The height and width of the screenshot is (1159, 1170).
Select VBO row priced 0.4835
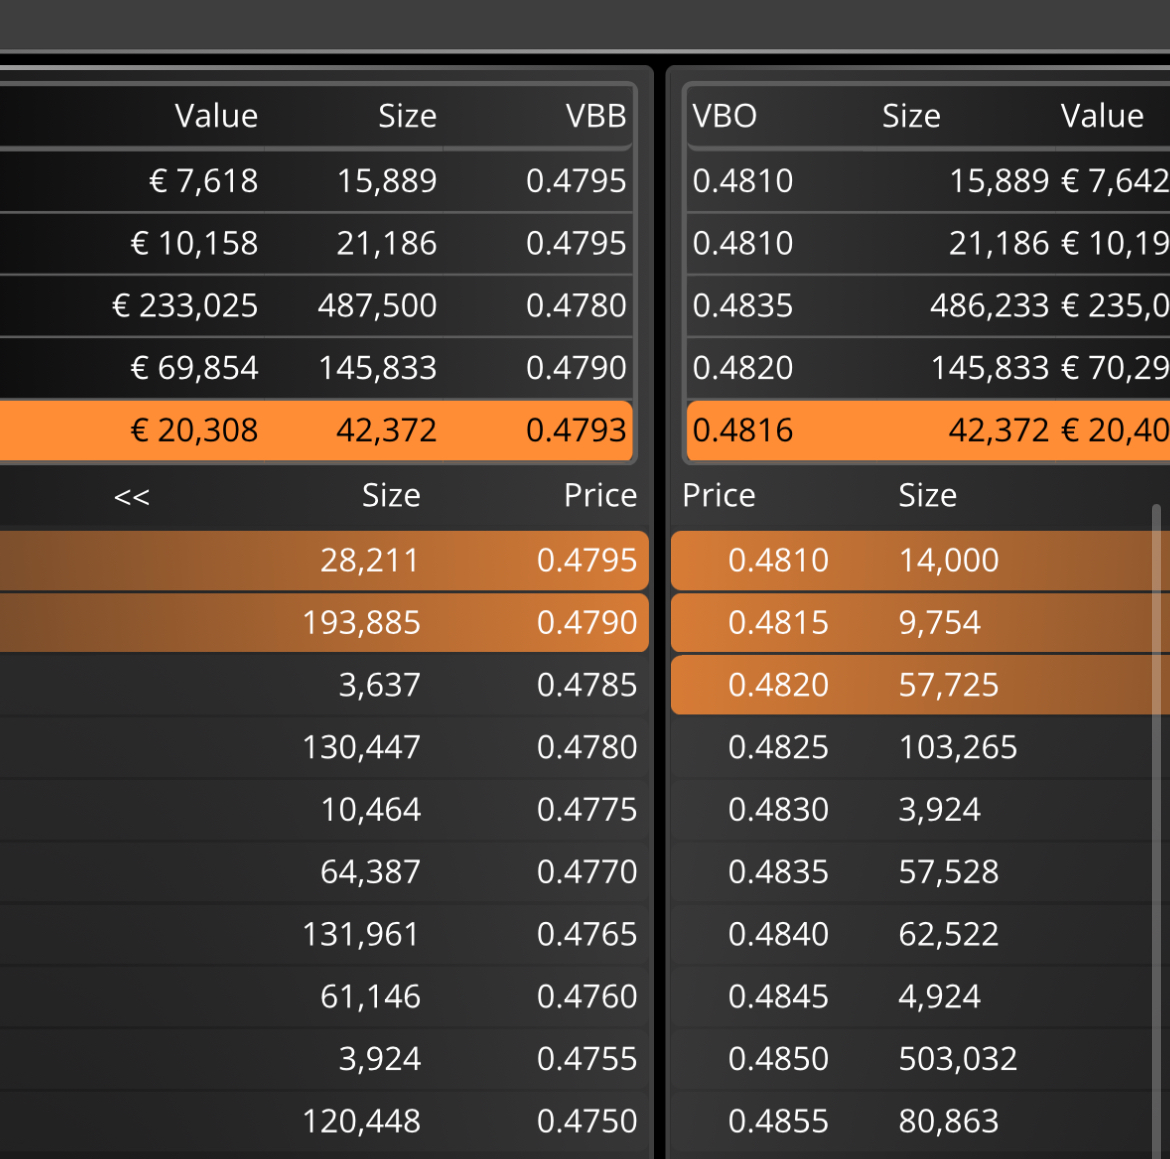[928, 306]
